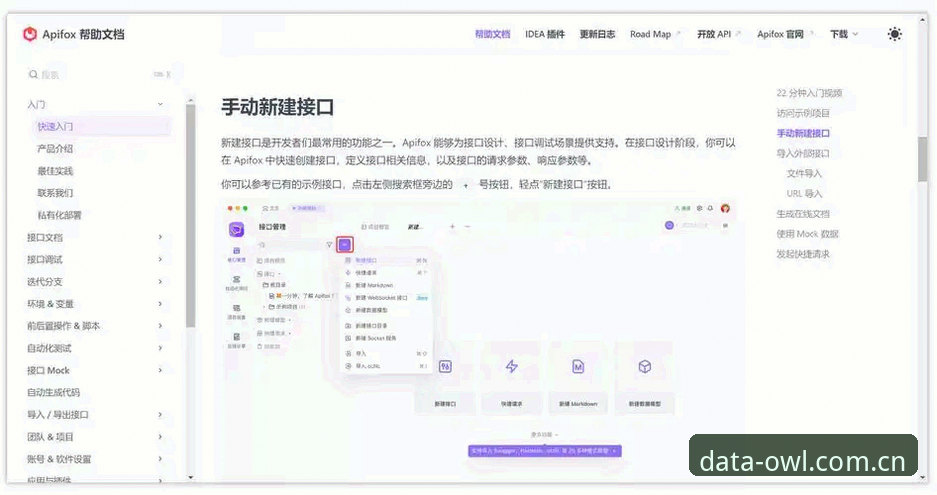Click the sidebar scrollbar thumb
Viewport: 937px width, 495px height.
pyautogui.click(x=191, y=216)
